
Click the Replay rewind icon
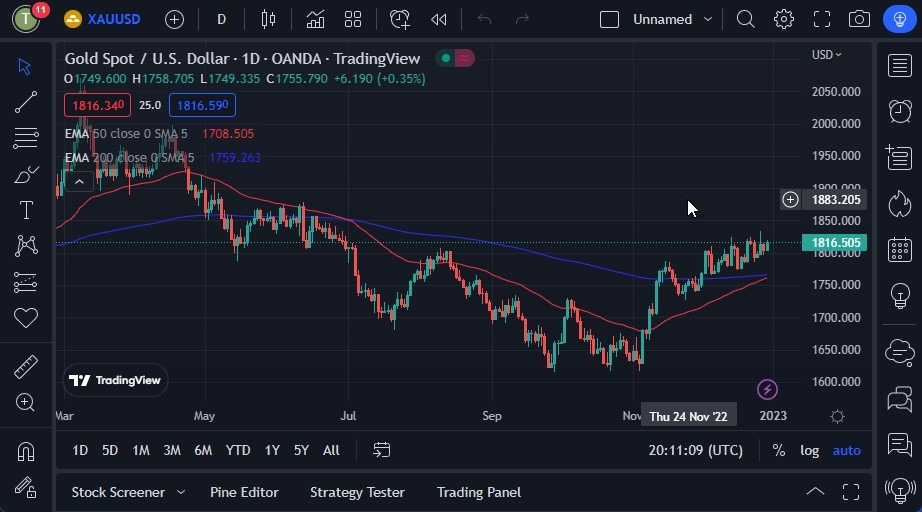click(438, 19)
